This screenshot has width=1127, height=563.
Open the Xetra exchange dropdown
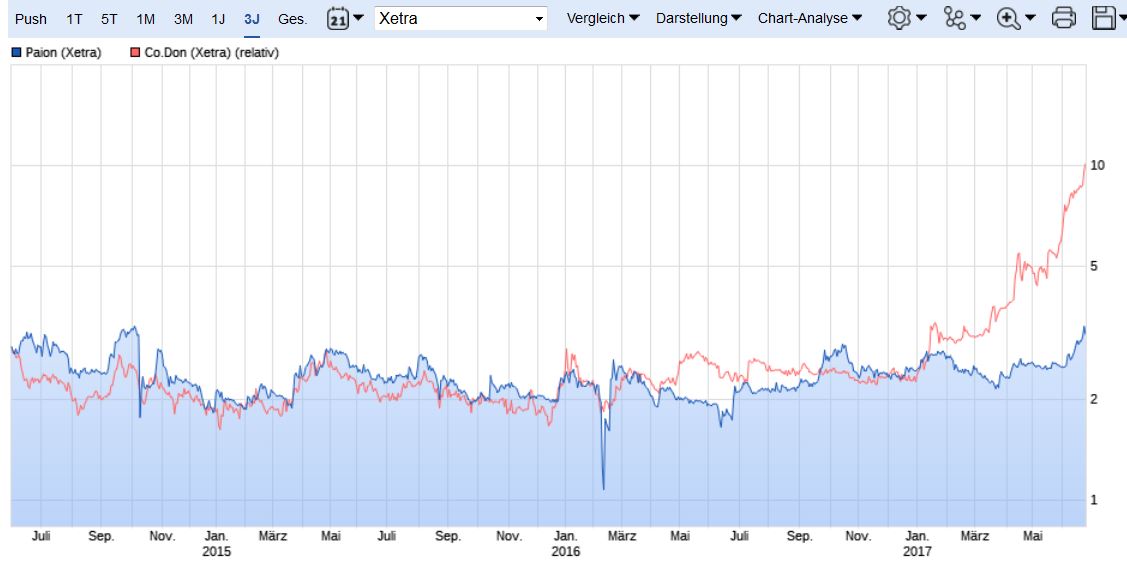(461, 19)
